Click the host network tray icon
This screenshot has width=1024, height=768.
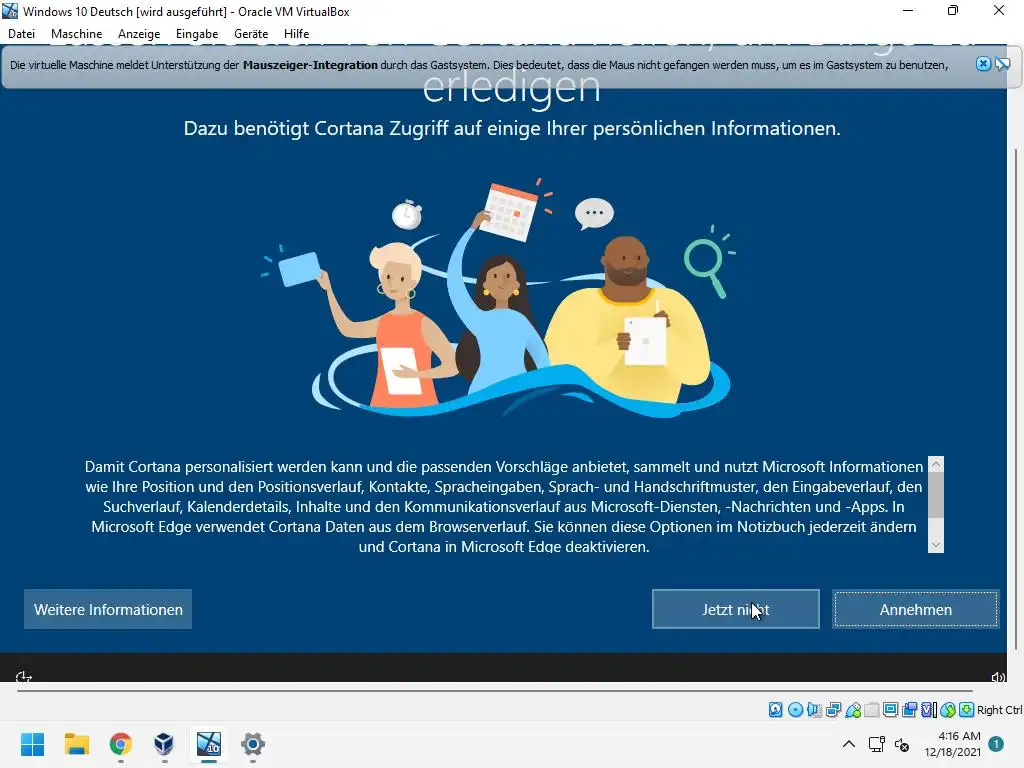[x=876, y=744]
